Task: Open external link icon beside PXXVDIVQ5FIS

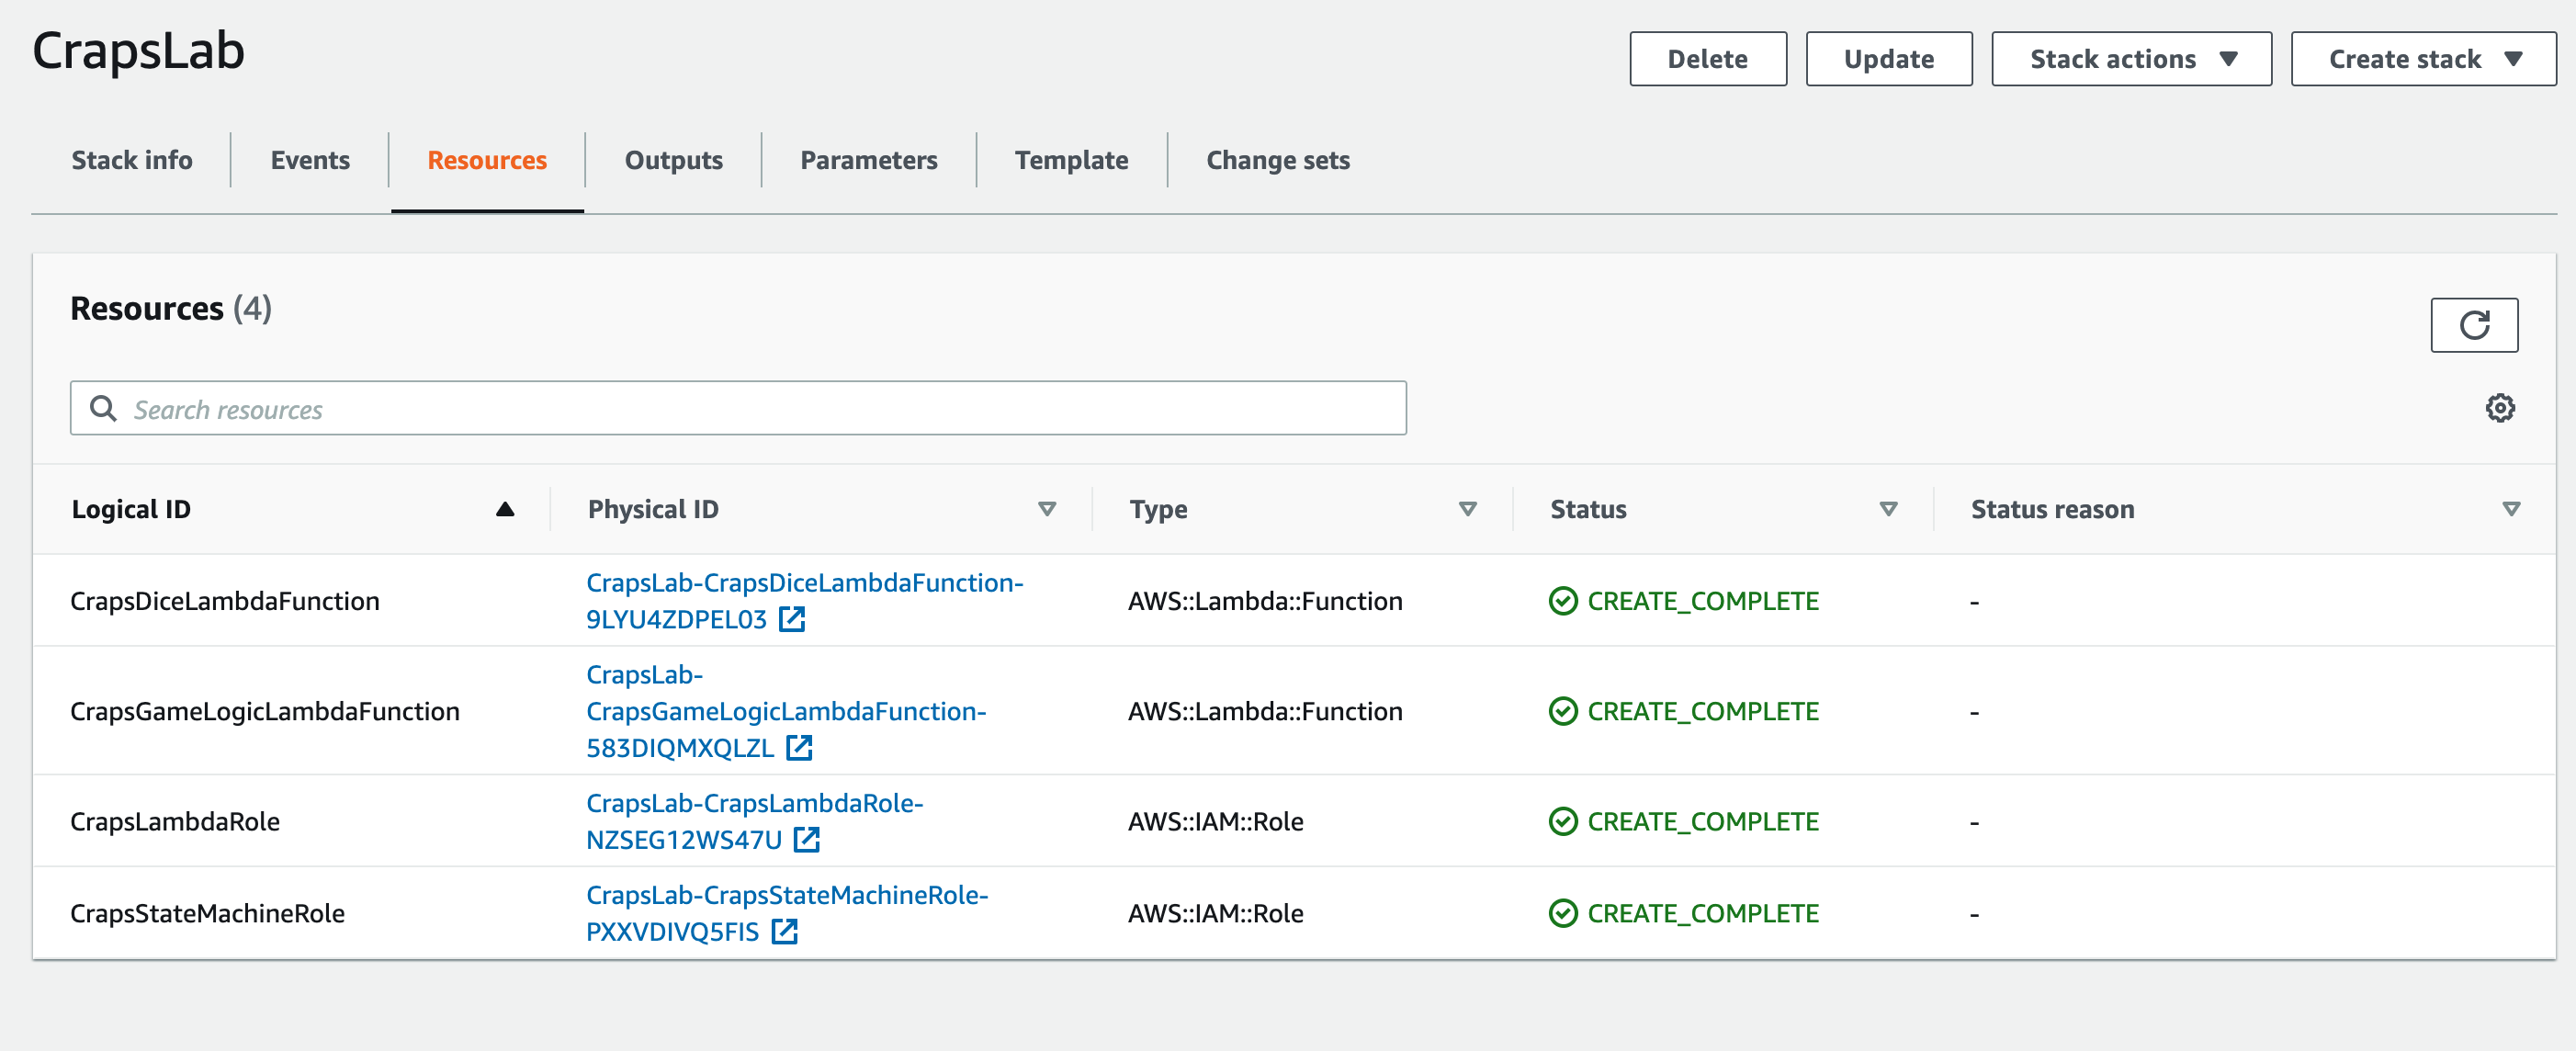Action: [785, 931]
